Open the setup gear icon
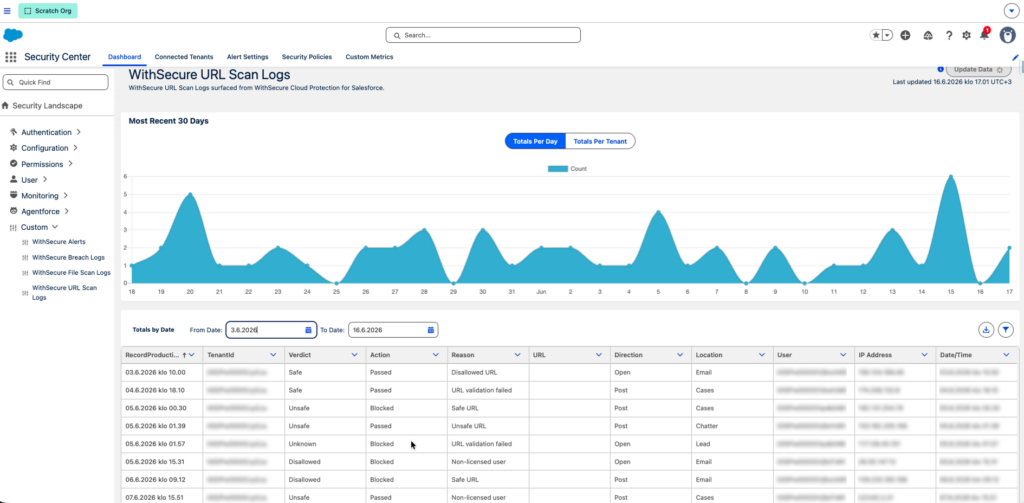The image size is (1024, 503). (x=967, y=35)
